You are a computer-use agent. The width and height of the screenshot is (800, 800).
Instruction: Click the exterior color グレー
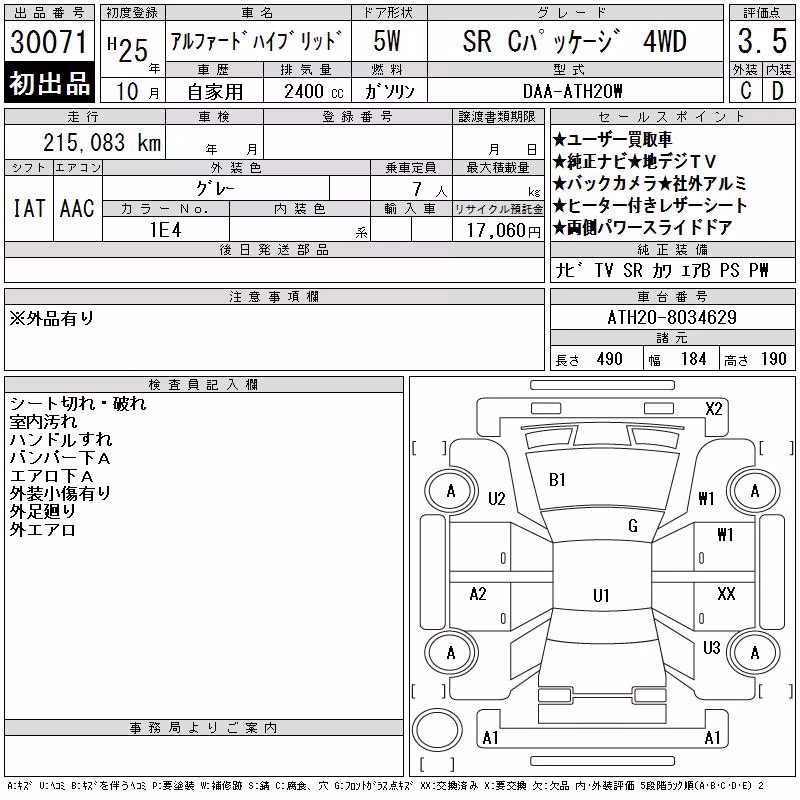(215, 189)
